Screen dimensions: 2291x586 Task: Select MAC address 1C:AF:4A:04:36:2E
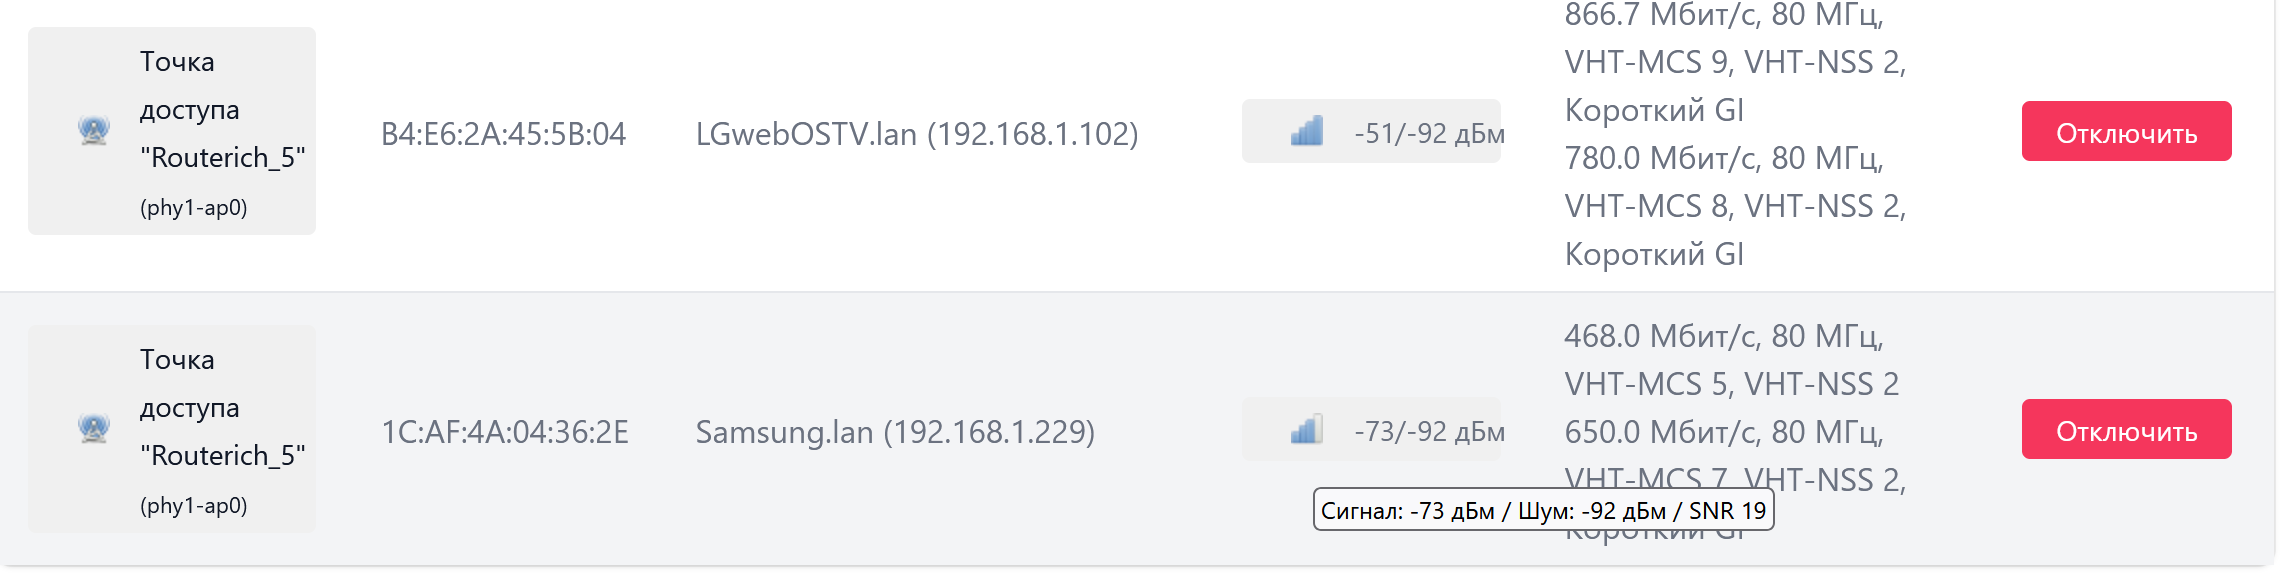(505, 432)
